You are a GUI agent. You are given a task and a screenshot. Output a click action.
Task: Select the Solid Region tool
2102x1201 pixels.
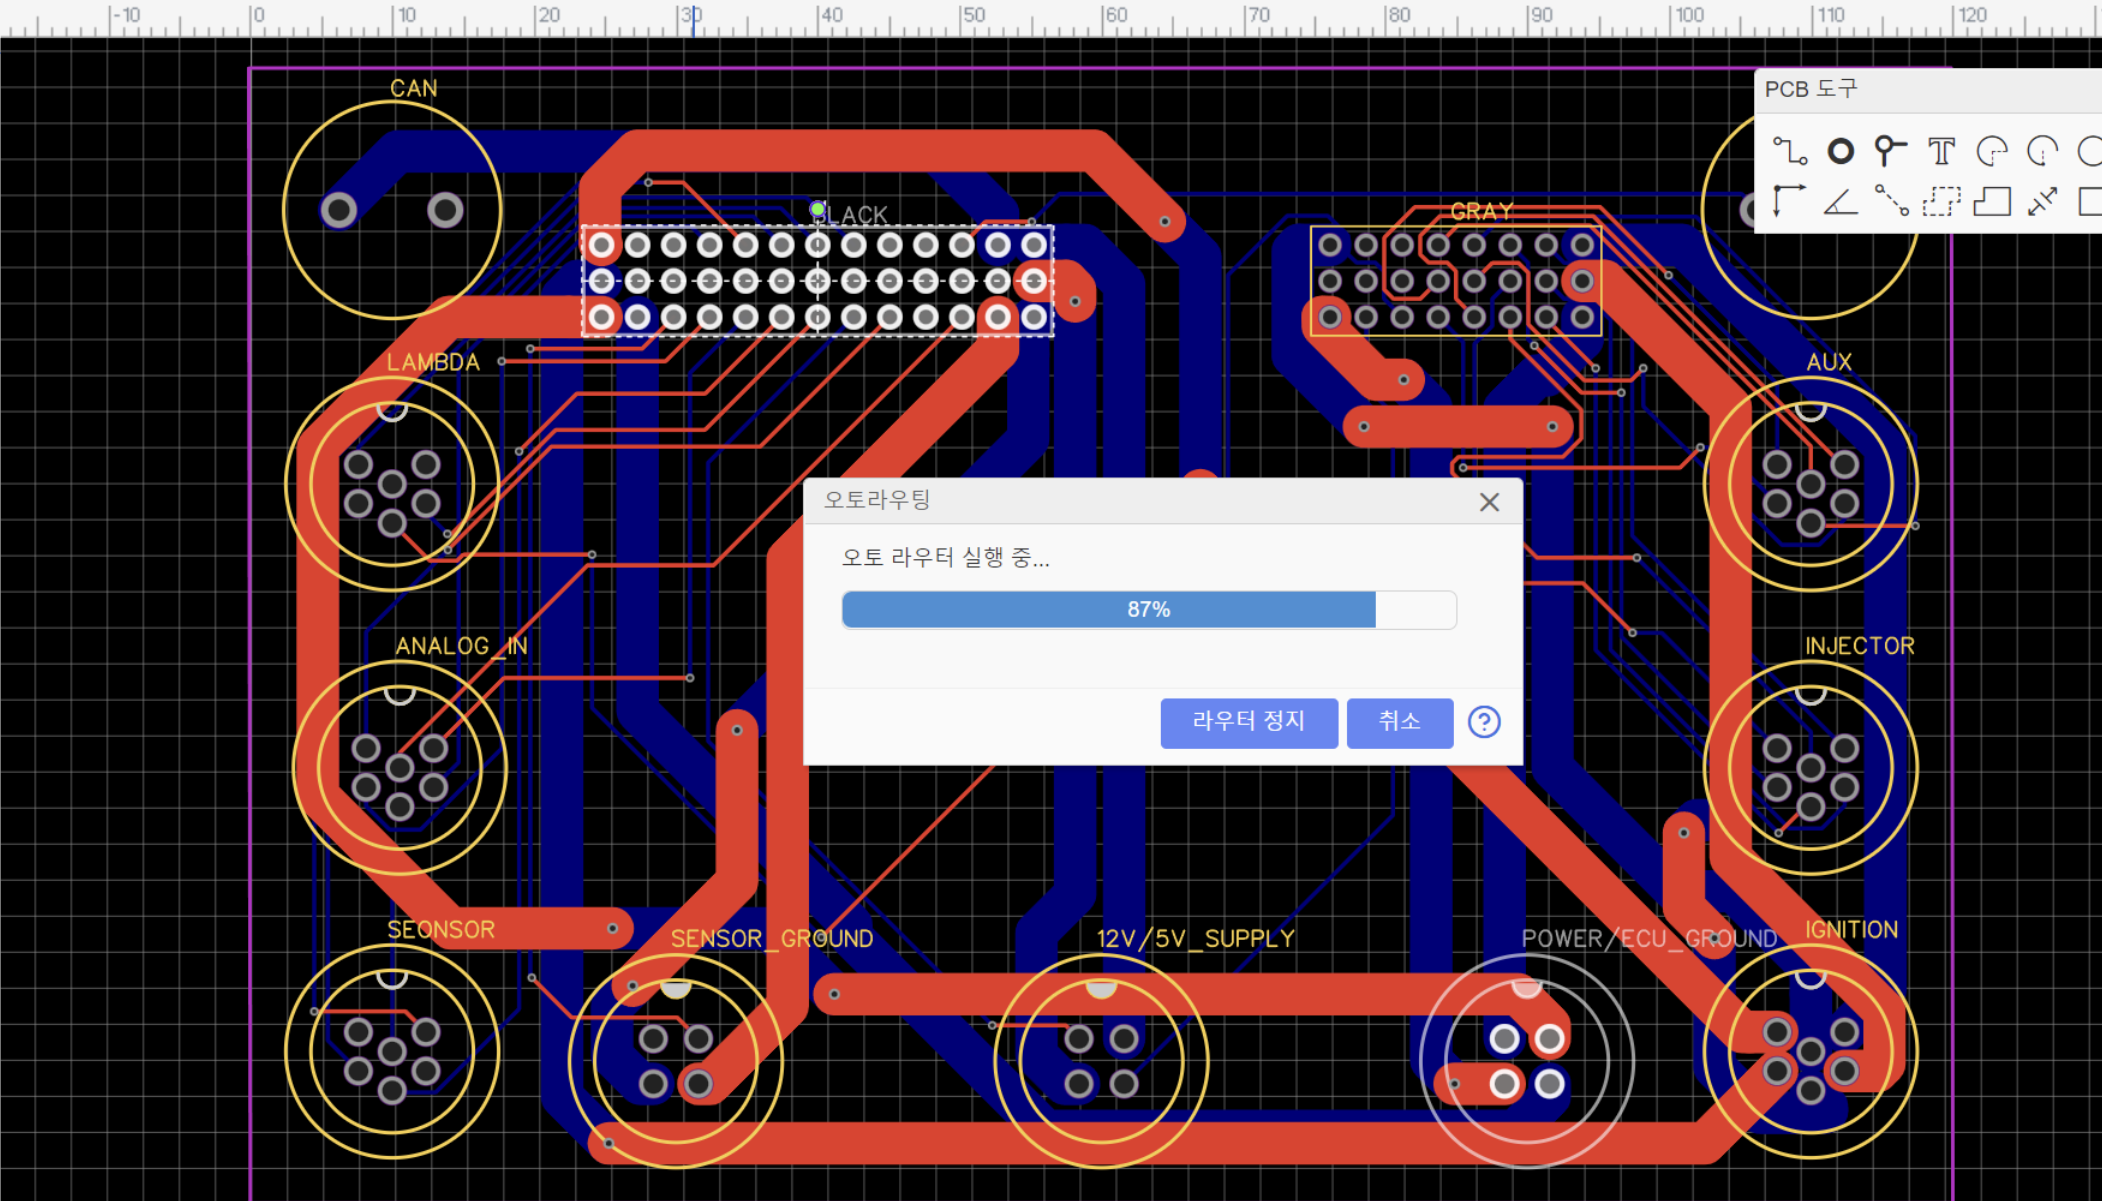[x=1991, y=202]
